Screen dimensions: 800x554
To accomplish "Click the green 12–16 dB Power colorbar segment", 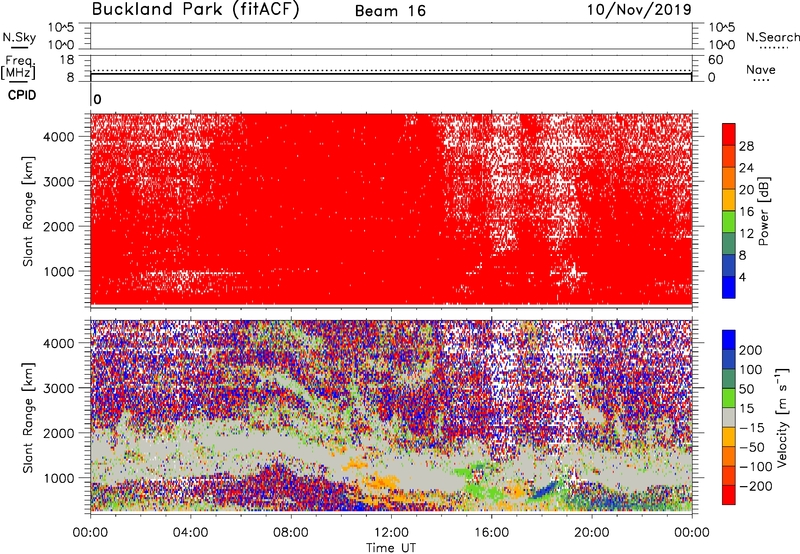I will (x=729, y=221).
